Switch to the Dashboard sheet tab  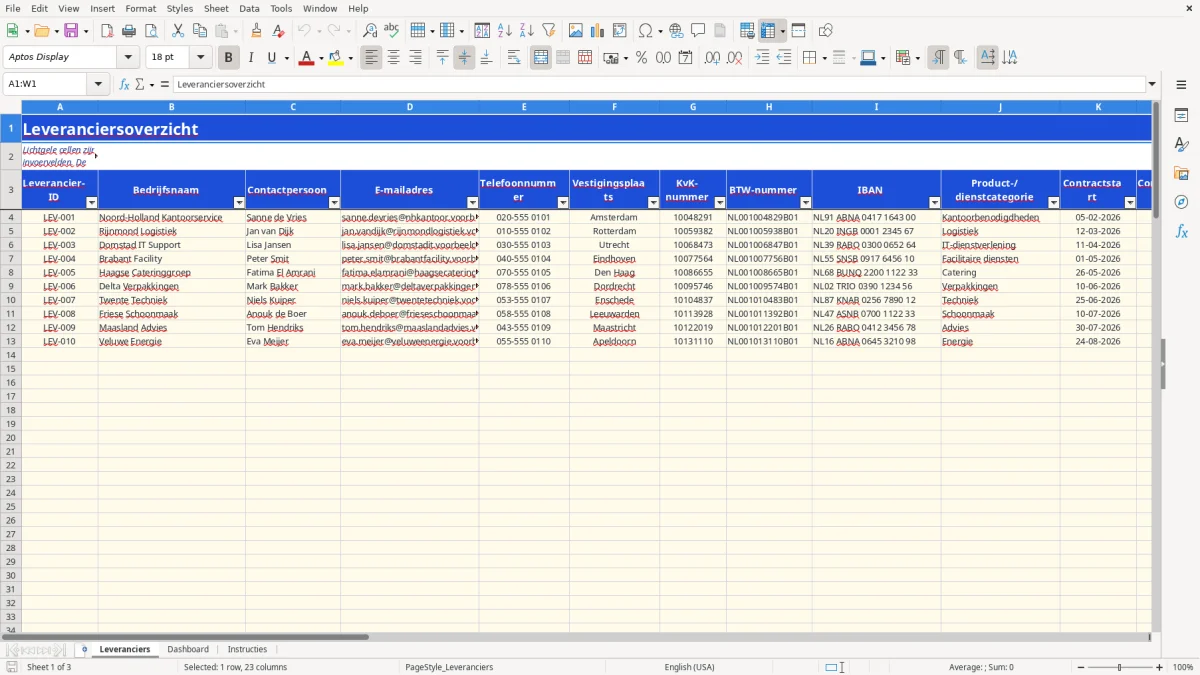coord(188,650)
